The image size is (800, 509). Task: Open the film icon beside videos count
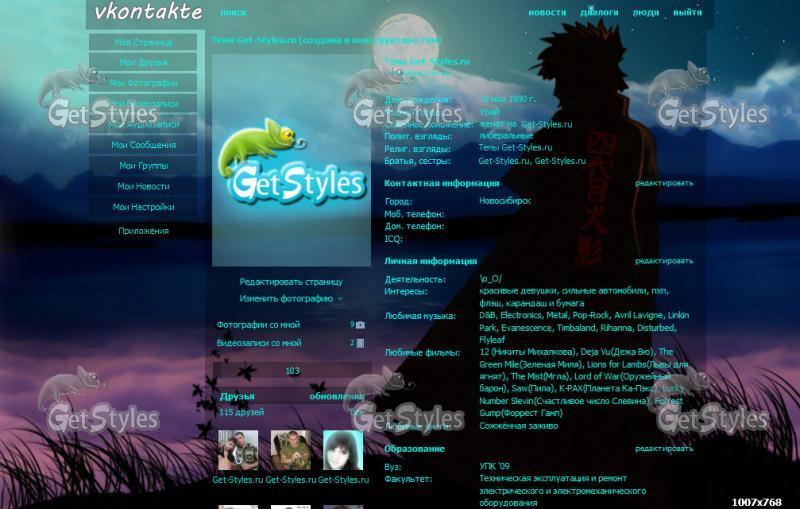(360, 343)
